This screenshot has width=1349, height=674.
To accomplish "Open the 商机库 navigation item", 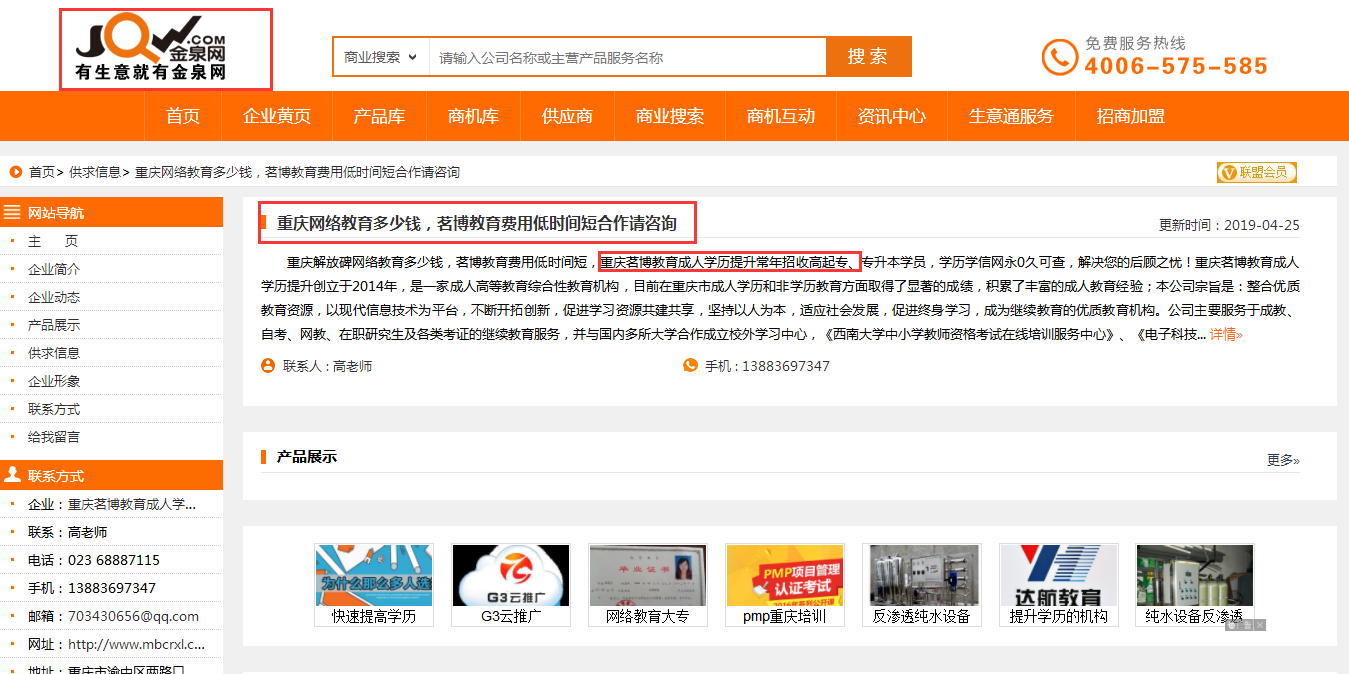I will [x=474, y=116].
